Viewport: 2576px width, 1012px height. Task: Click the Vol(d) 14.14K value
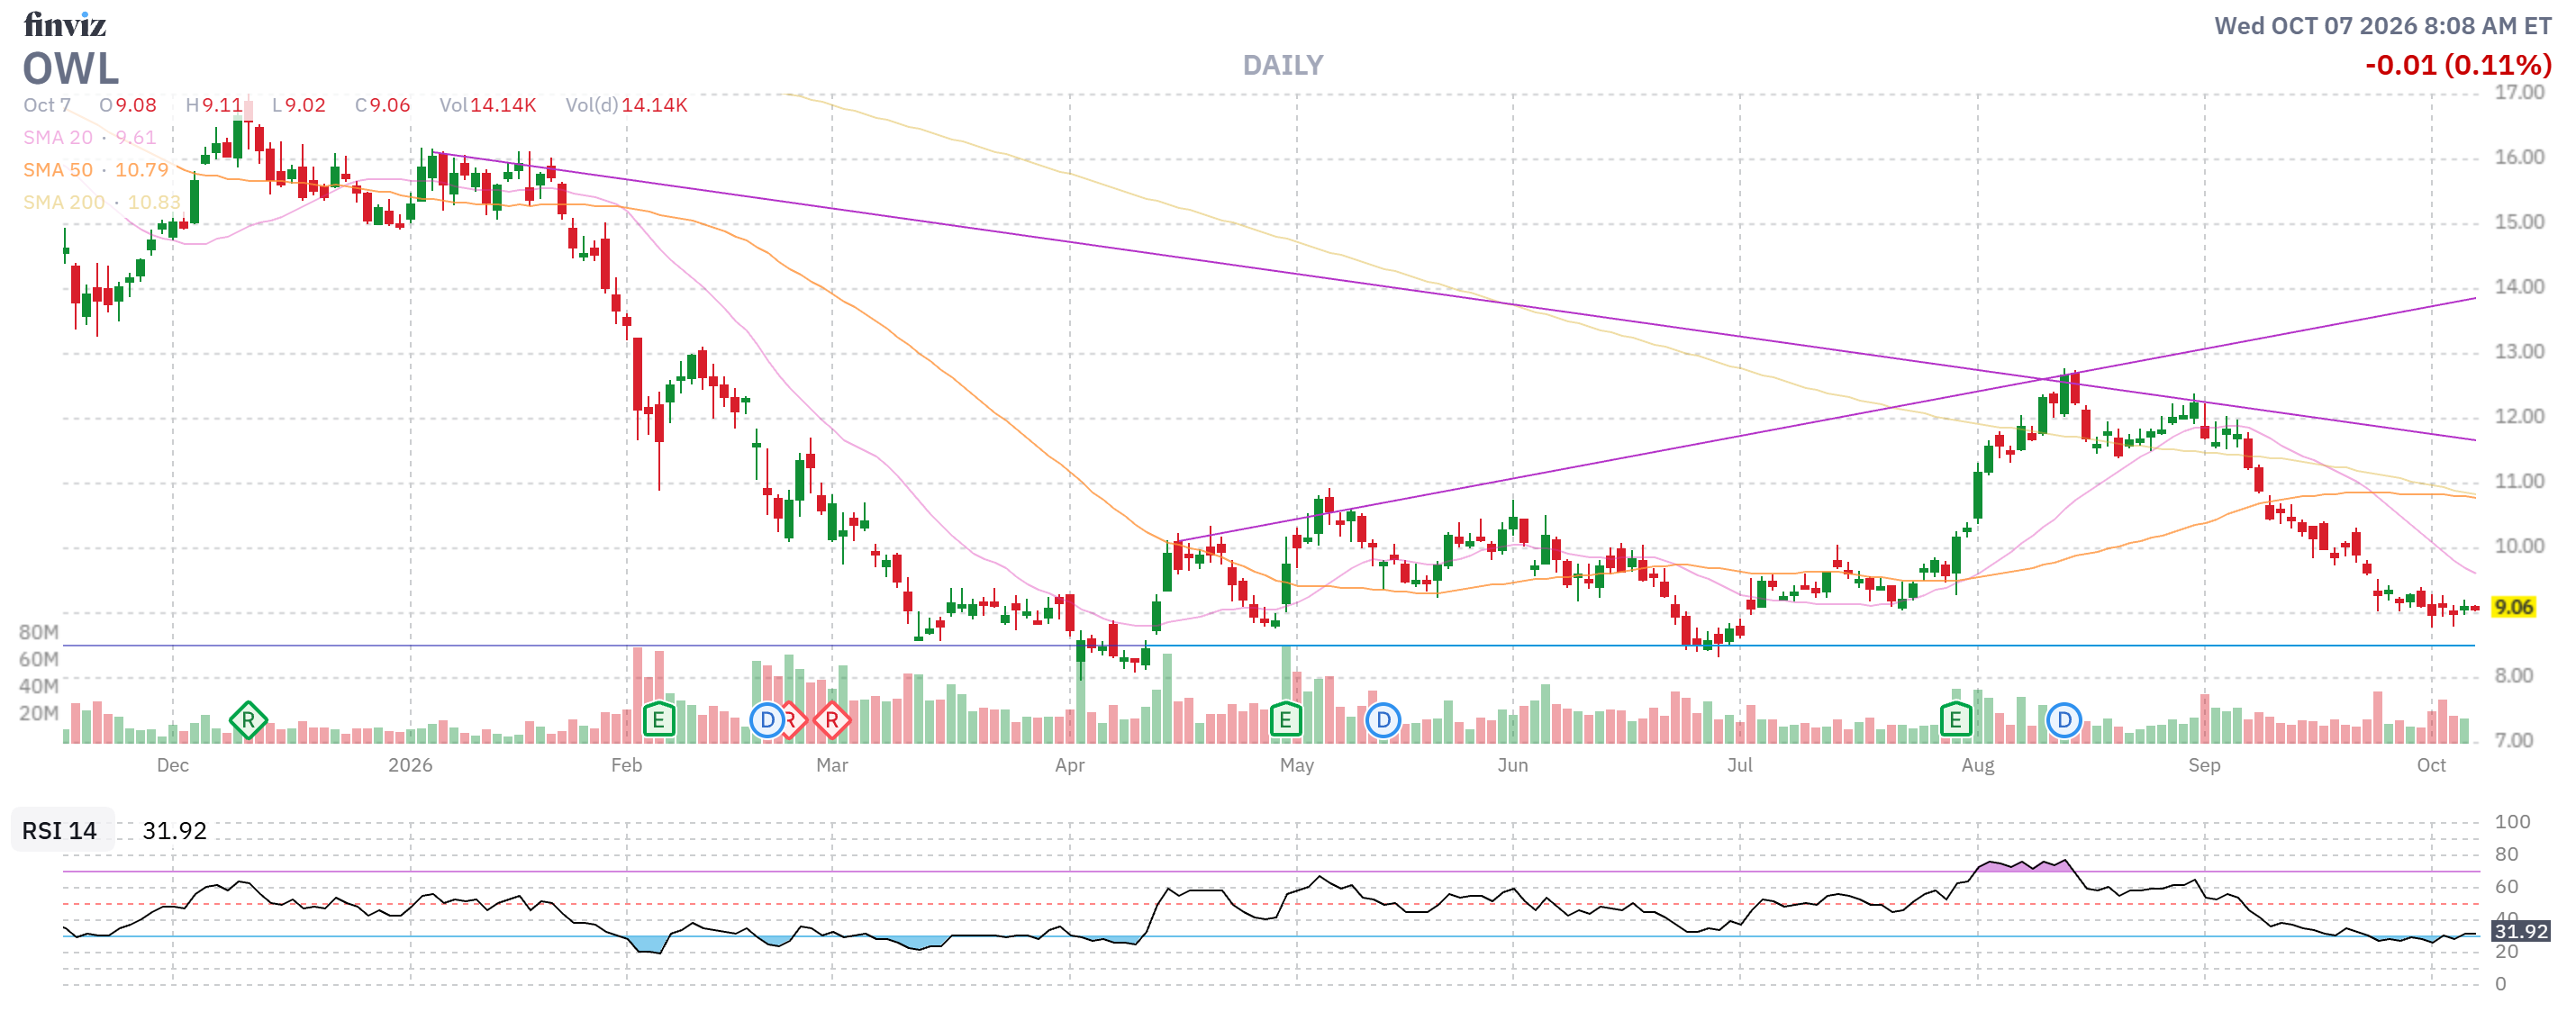627,105
